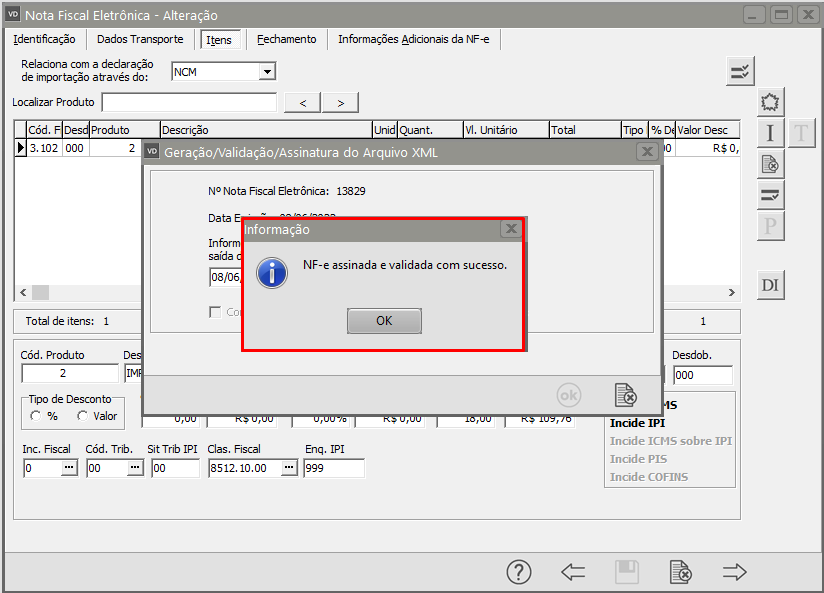
Task: Click the Descrição column header
Action: click(266, 130)
